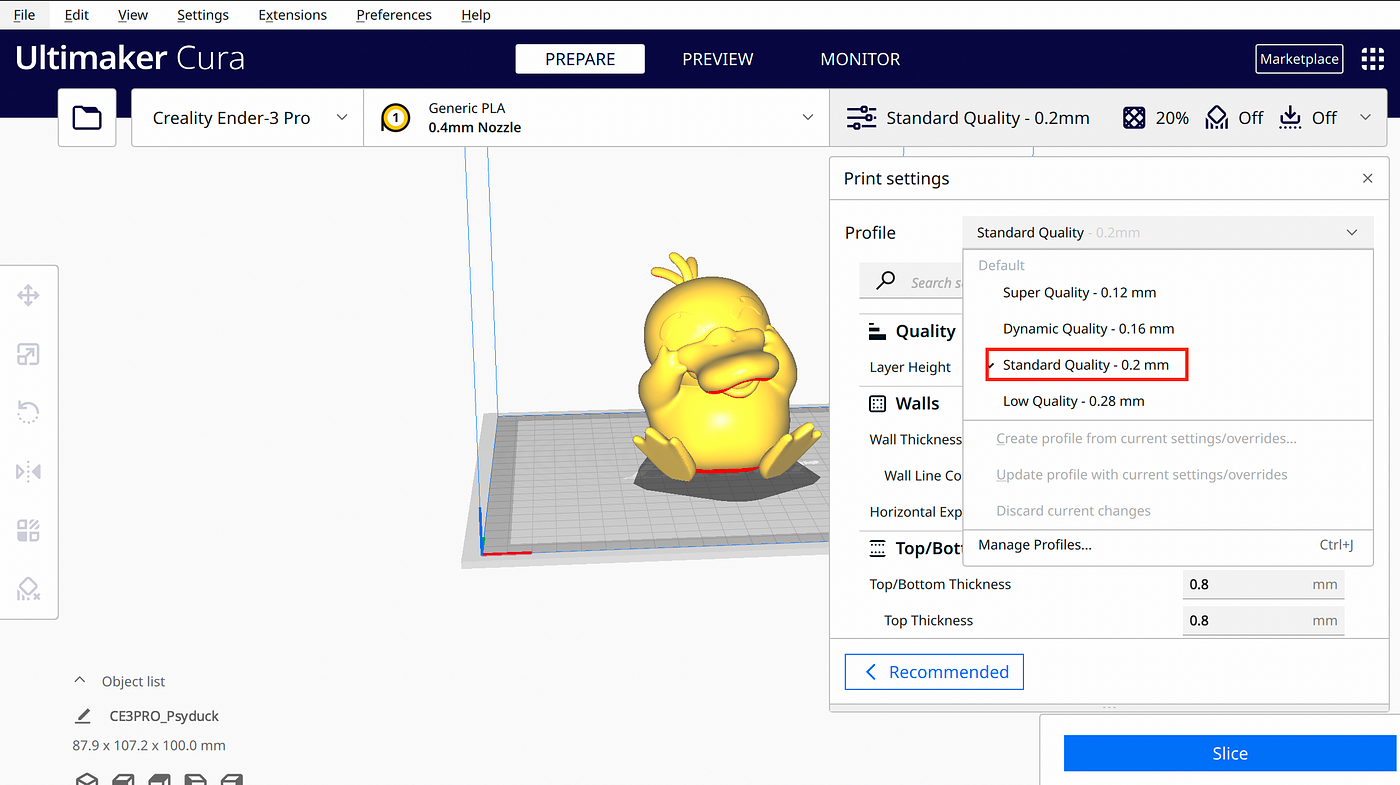Click the settings search field
The image size is (1400, 785).
click(912, 282)
